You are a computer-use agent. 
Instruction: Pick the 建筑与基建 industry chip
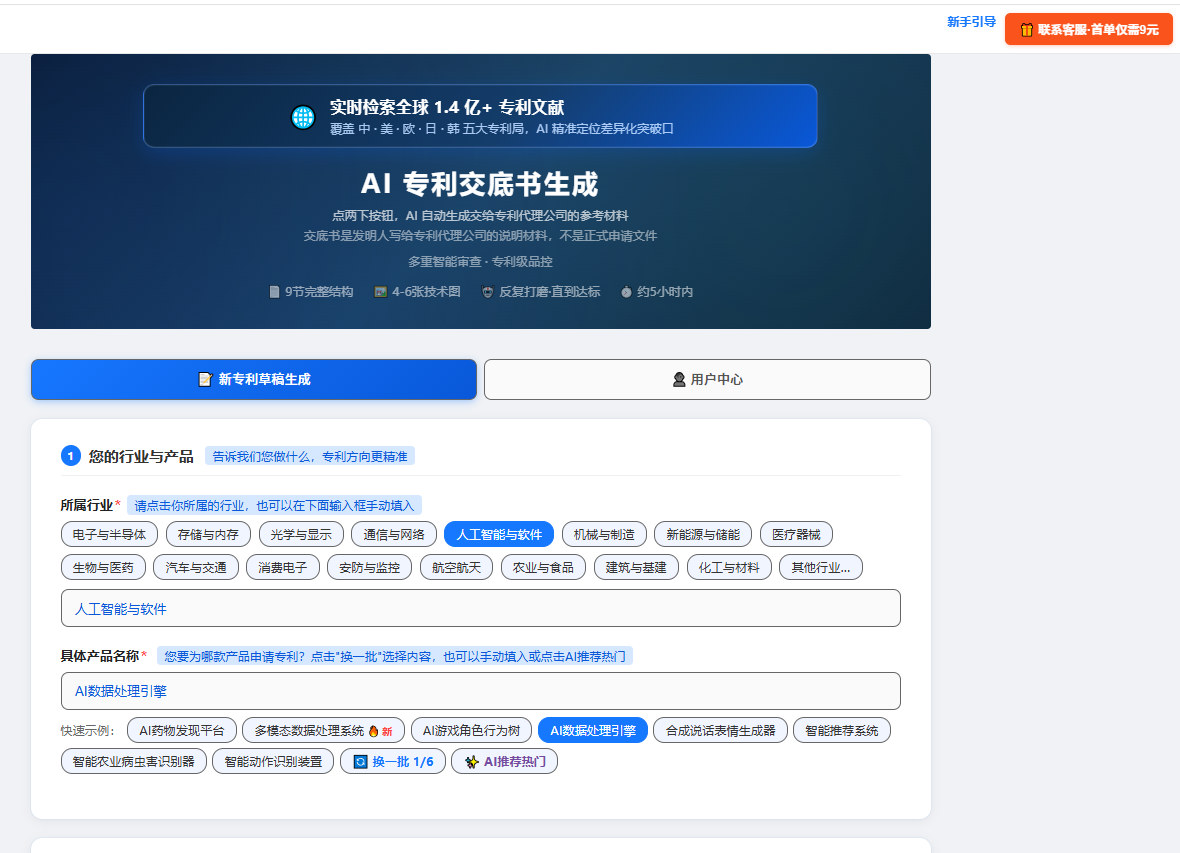pyautogui.click(x=636, y=568)
